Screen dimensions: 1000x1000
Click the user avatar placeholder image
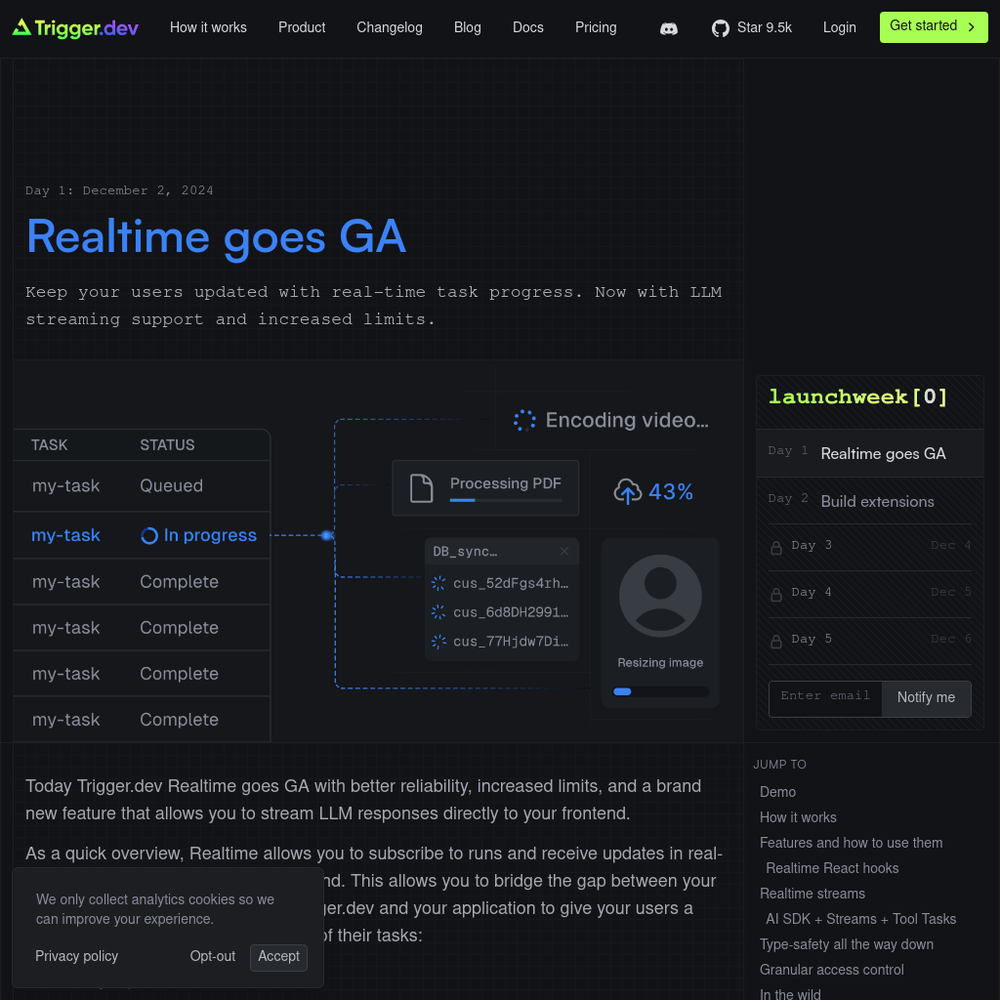point(660,596)
